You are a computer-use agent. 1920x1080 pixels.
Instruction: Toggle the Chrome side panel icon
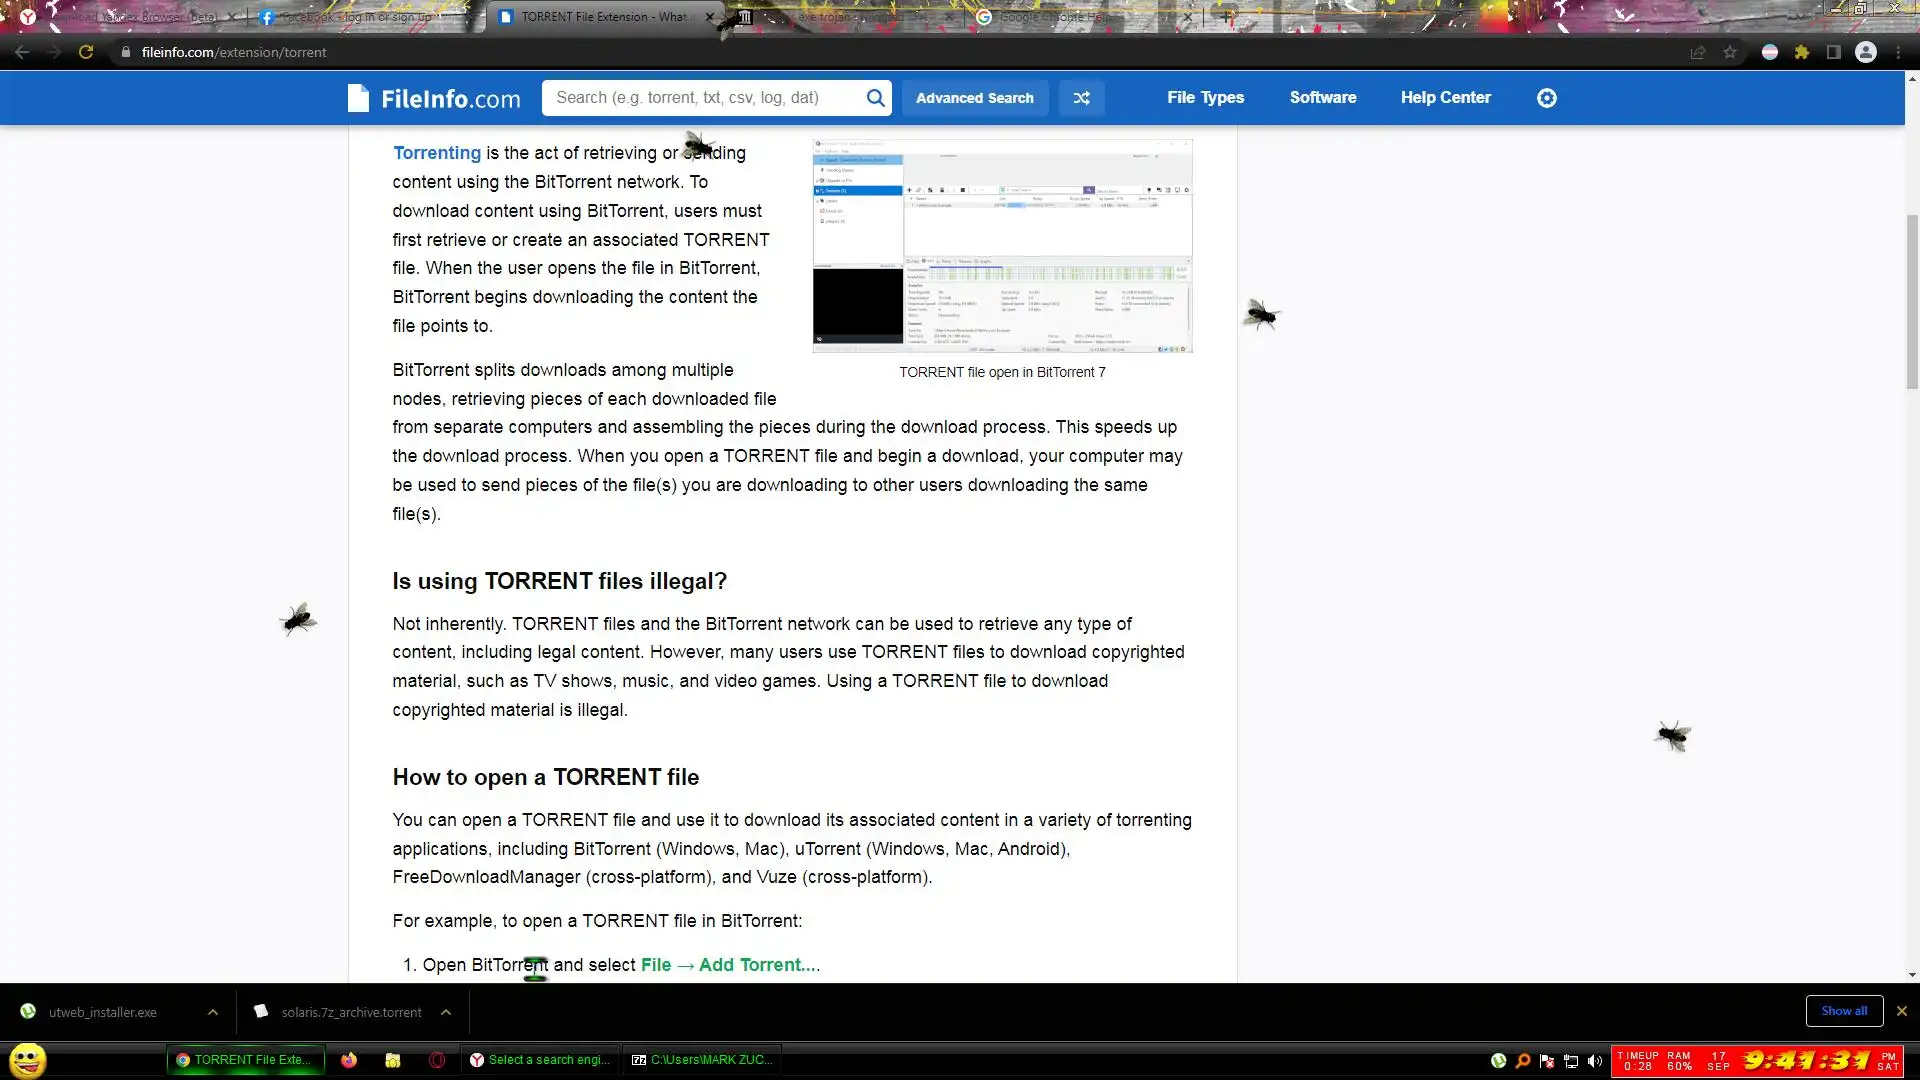pos(1834,53)
